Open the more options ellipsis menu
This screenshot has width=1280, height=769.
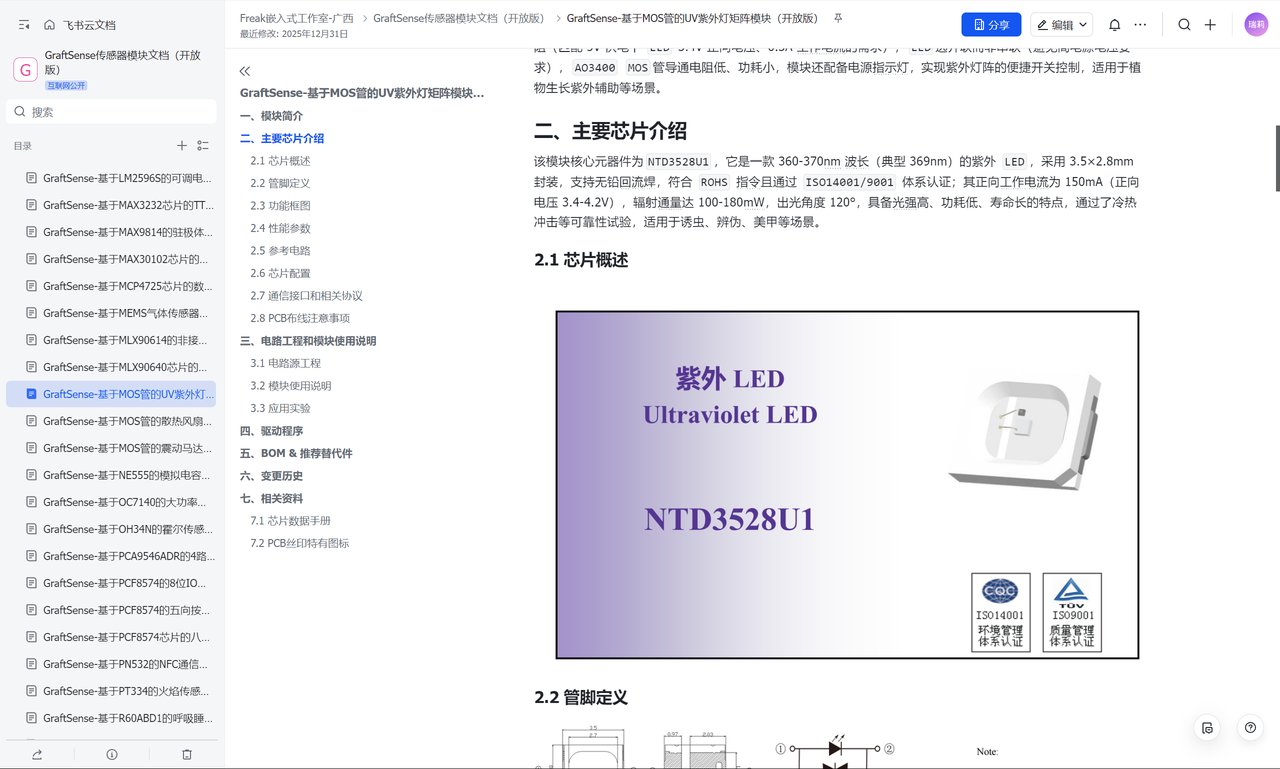click(x=1140, y=25)
